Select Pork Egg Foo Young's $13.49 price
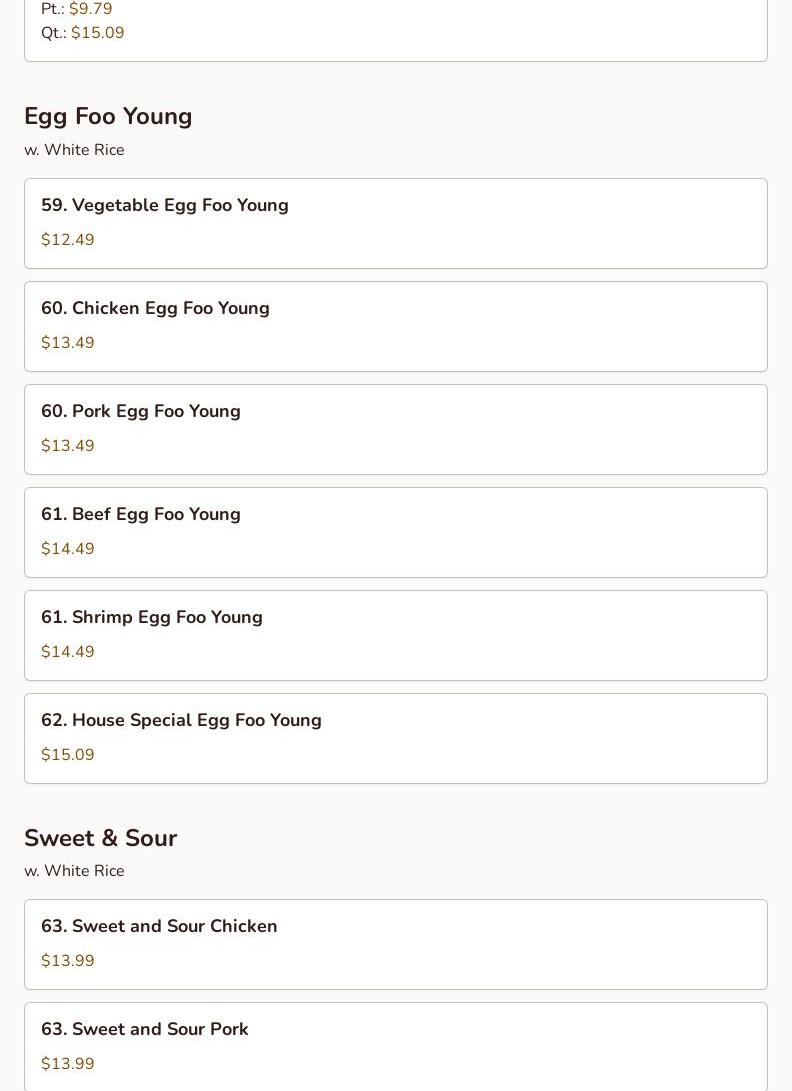Screen dimensions: 792x1091 (68, 446)
